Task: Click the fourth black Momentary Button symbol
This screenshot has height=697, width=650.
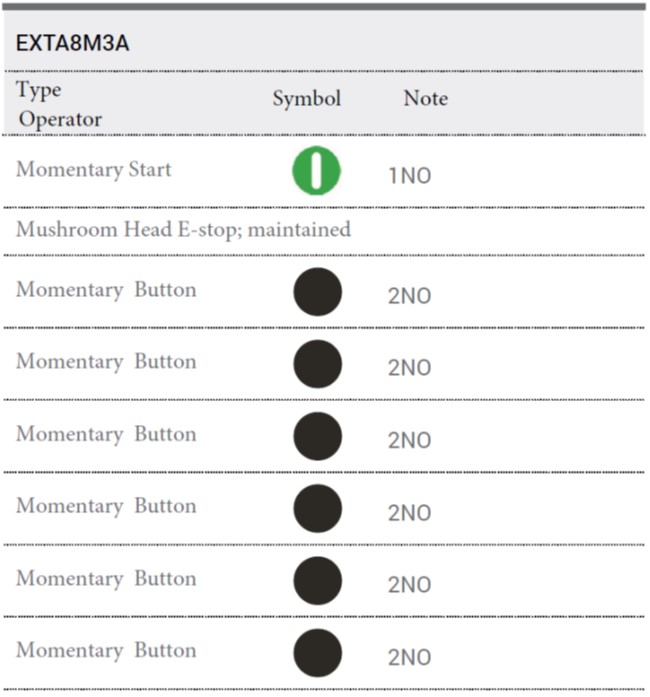Action: [x=317, y=509]
